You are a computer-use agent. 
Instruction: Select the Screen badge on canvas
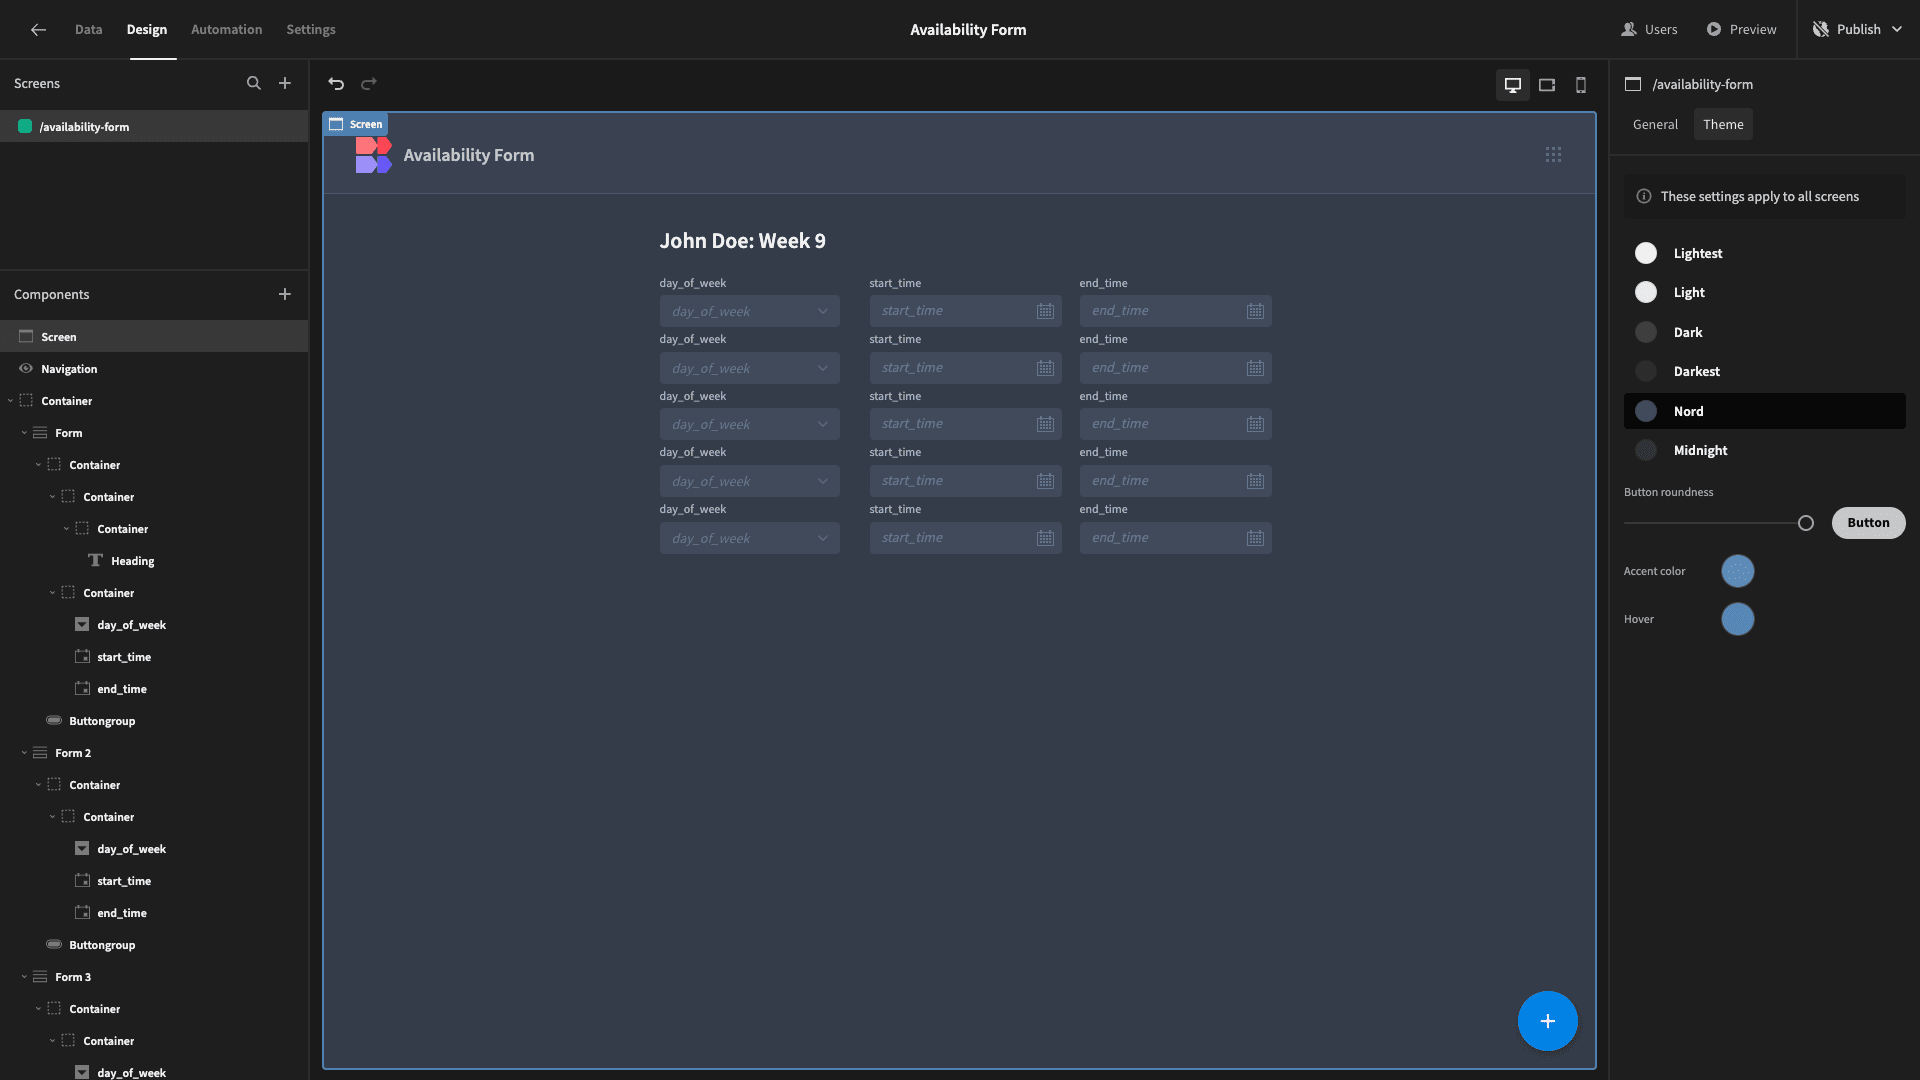356,124
